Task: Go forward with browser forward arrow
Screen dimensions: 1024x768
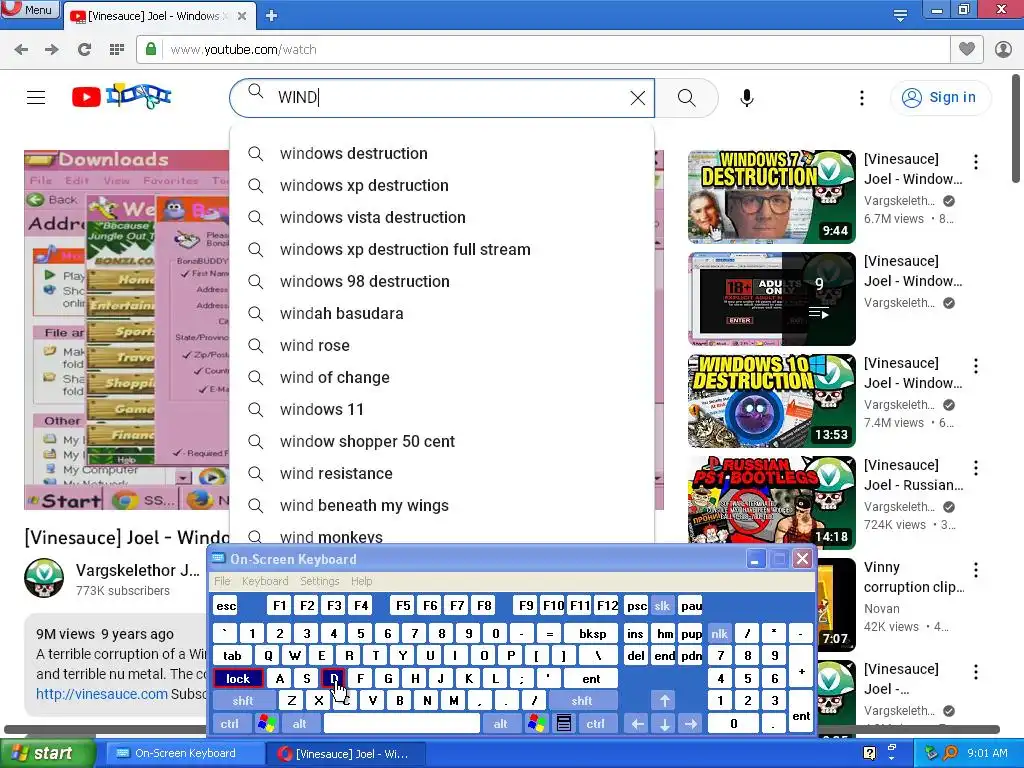Action: click(x=52, y=50)
